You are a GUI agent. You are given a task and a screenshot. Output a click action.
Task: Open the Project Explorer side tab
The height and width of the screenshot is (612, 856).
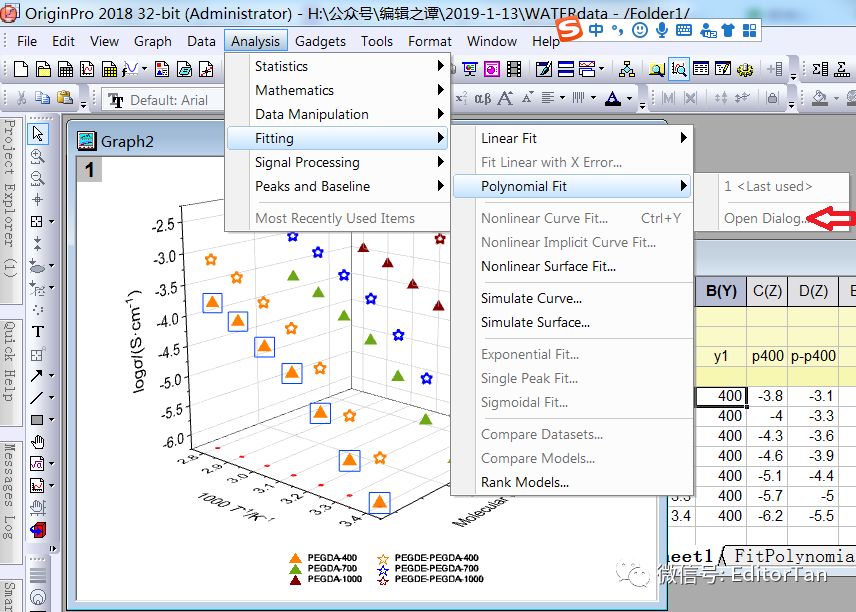coord(10,211)
